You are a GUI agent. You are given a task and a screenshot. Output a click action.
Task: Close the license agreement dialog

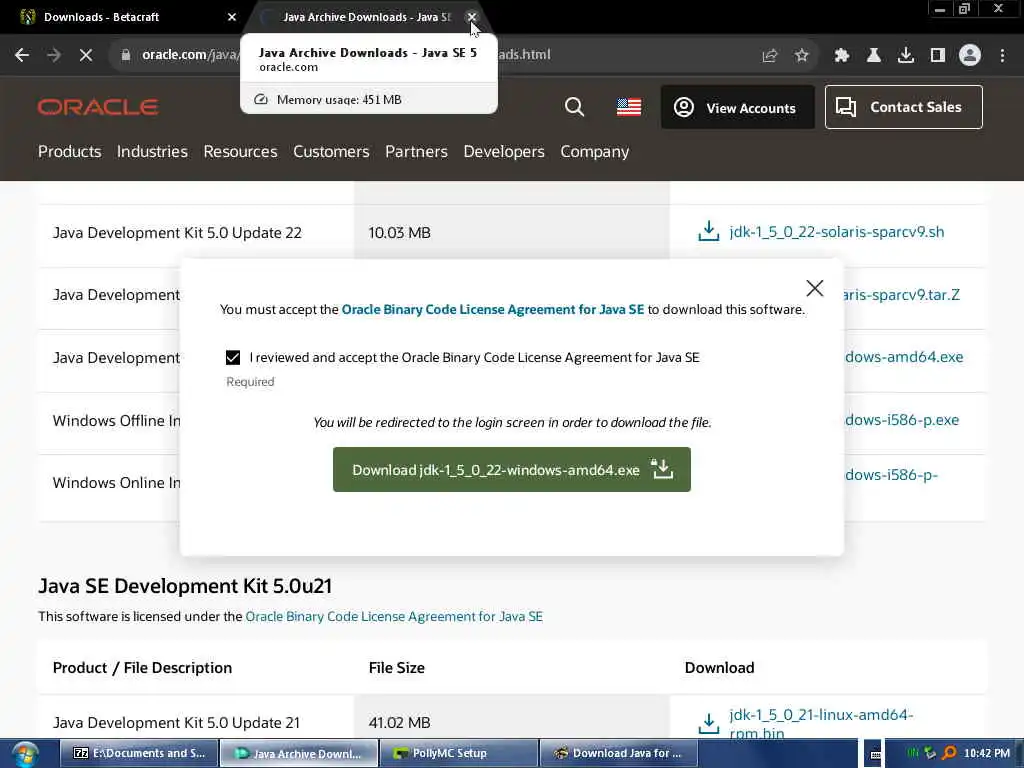click(814, 288)
